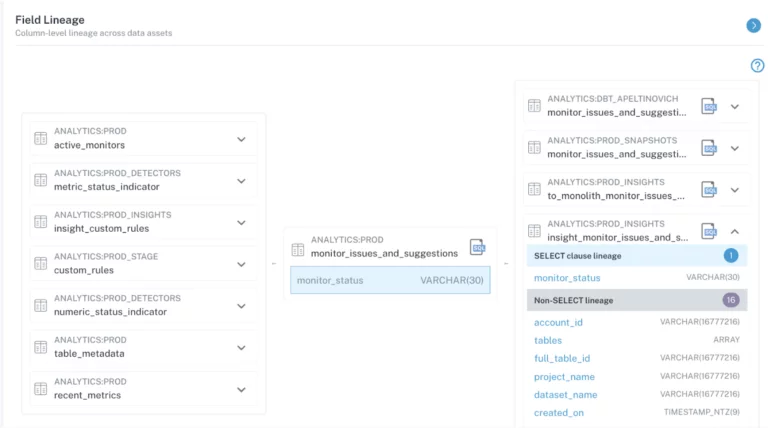The height and width of the screenshot is (428, 768).
Task: Click 'Column-level lineage across data assets' subtitle
Action: [94, 33]
